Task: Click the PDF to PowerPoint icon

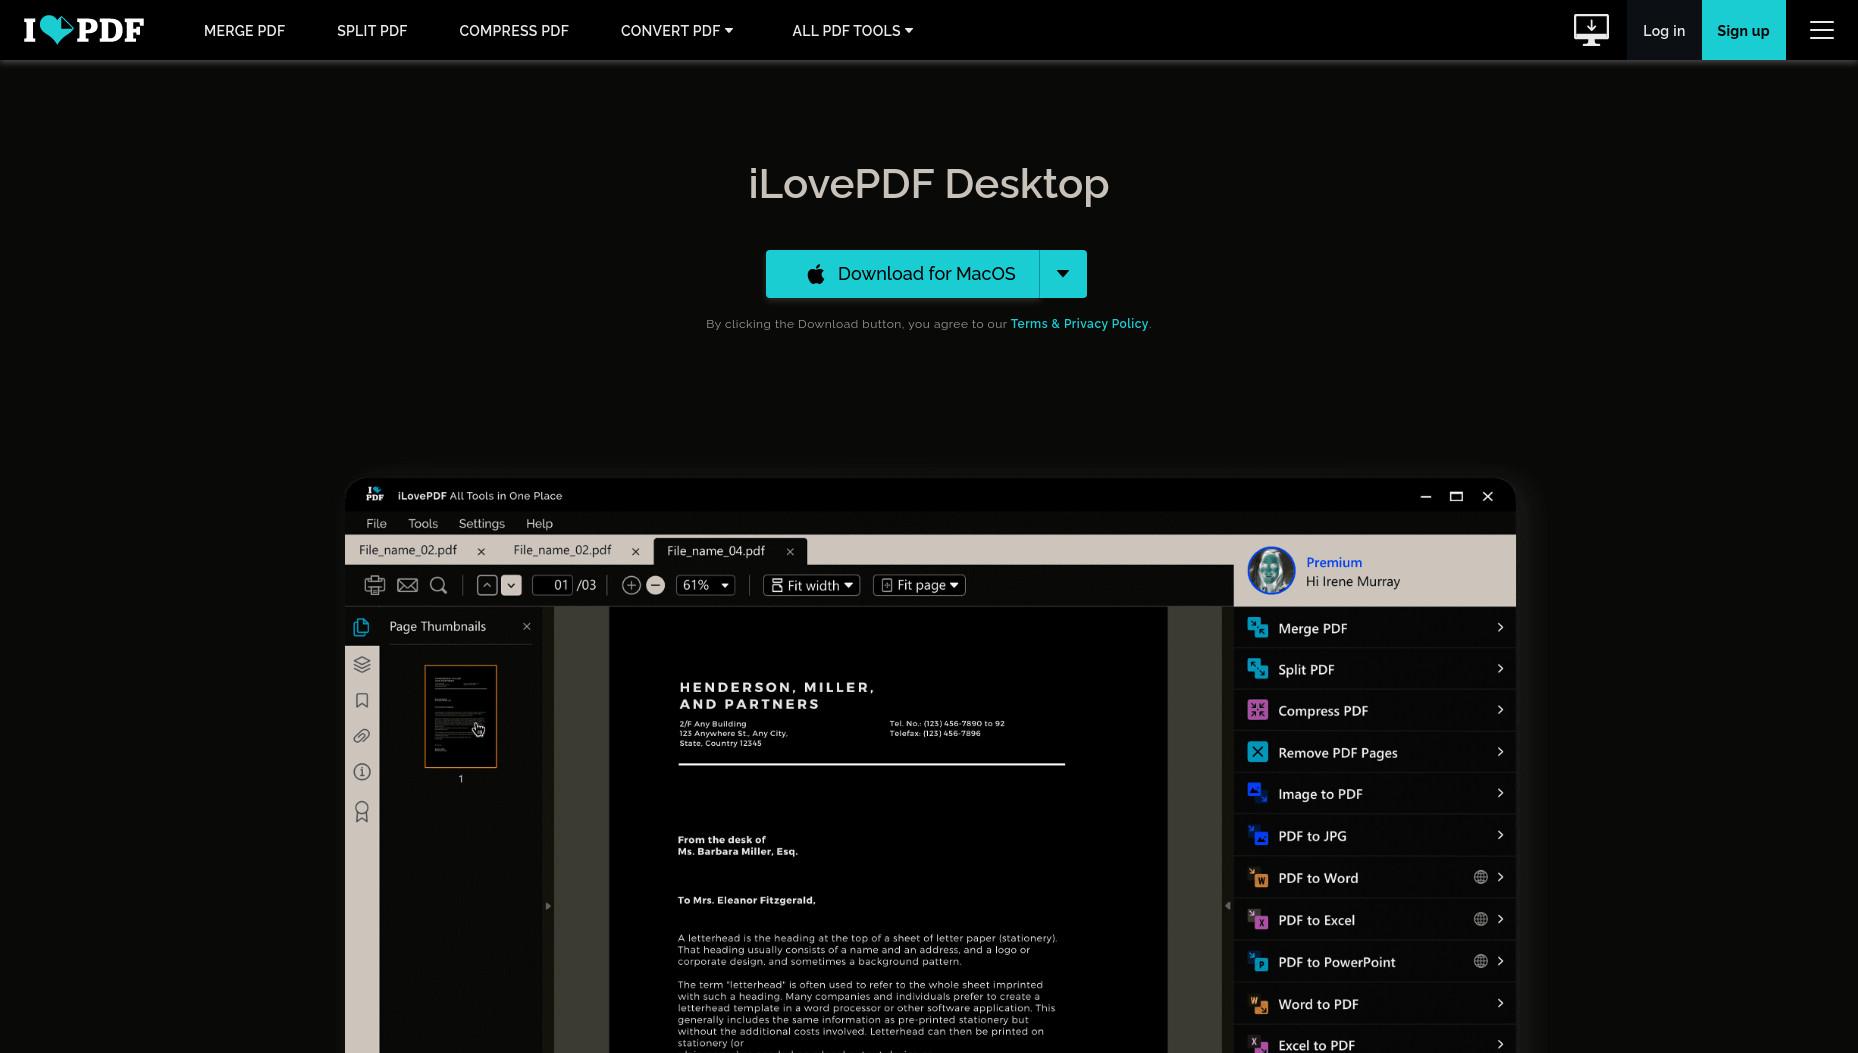Action: pyautogui.click(x=1258, y=961)
